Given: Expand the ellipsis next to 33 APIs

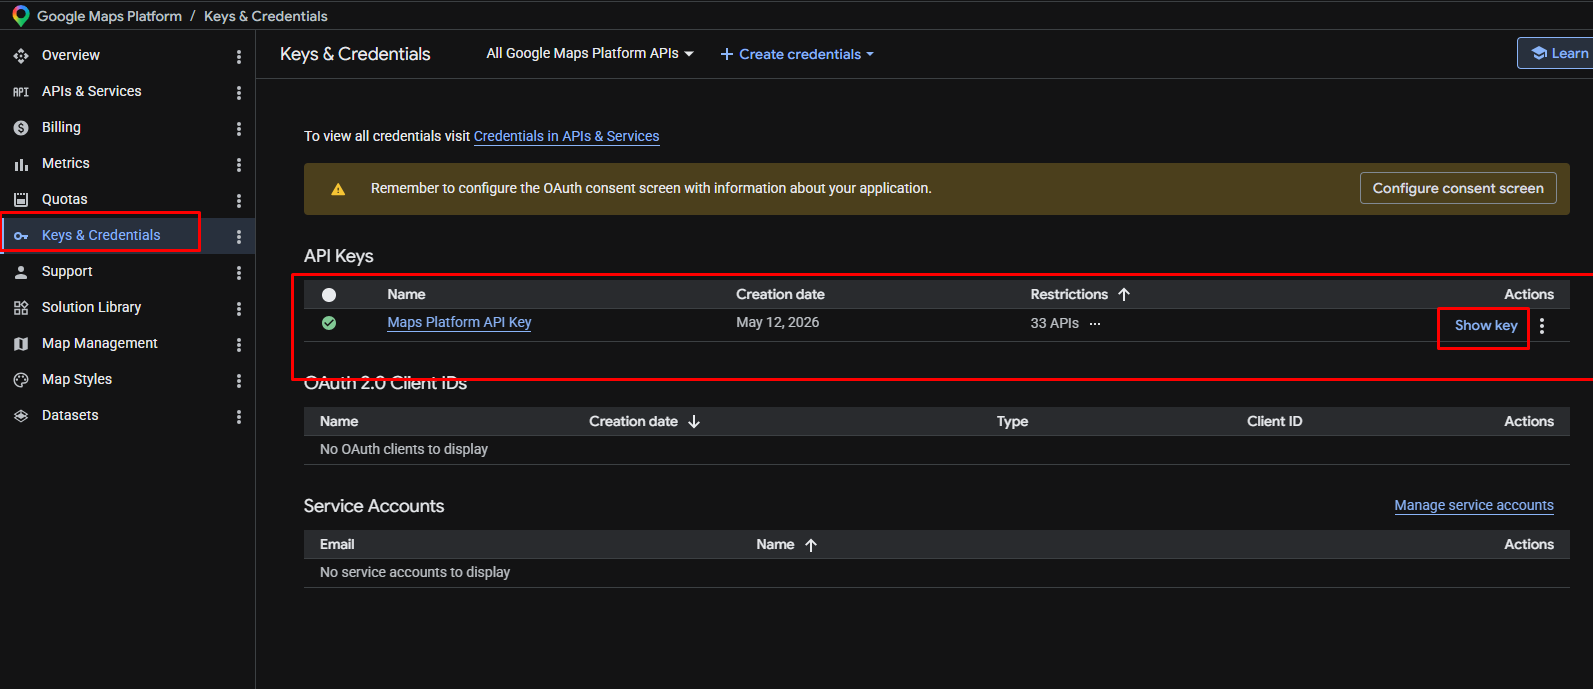Looking at the screenshot, I should pos(1095,324).
